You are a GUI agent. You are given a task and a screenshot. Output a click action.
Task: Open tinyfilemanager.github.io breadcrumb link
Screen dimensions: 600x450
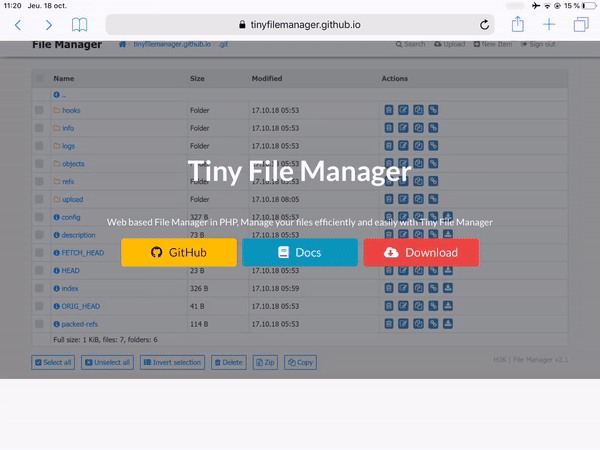pos(172,44)
